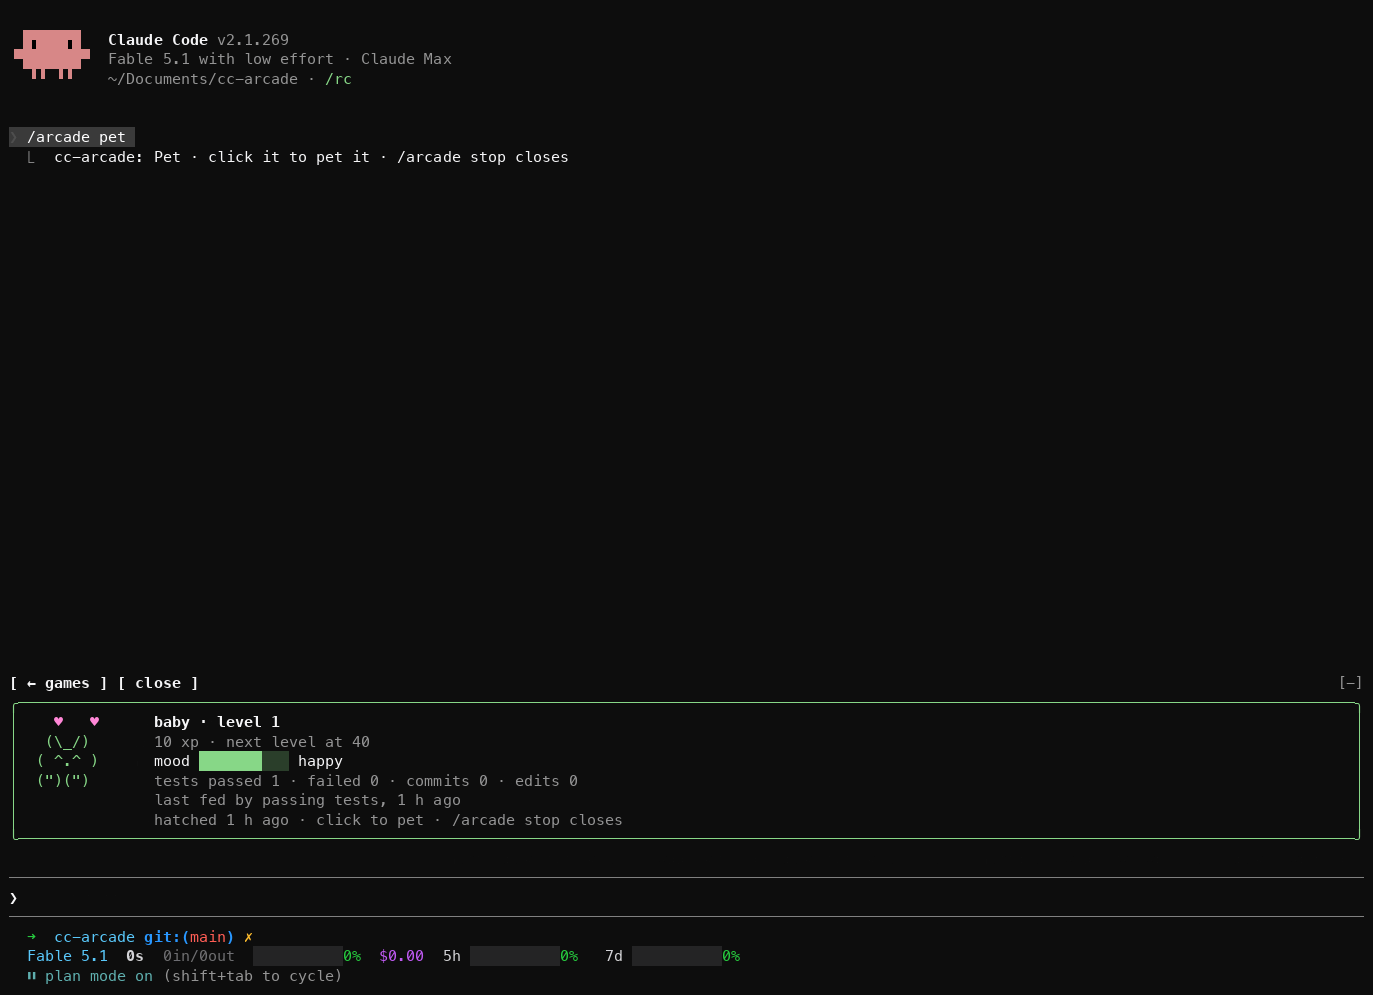Close the arcade panel with close button
The height and width of the screenshot is (995, 1373).
tap(158, 683)
